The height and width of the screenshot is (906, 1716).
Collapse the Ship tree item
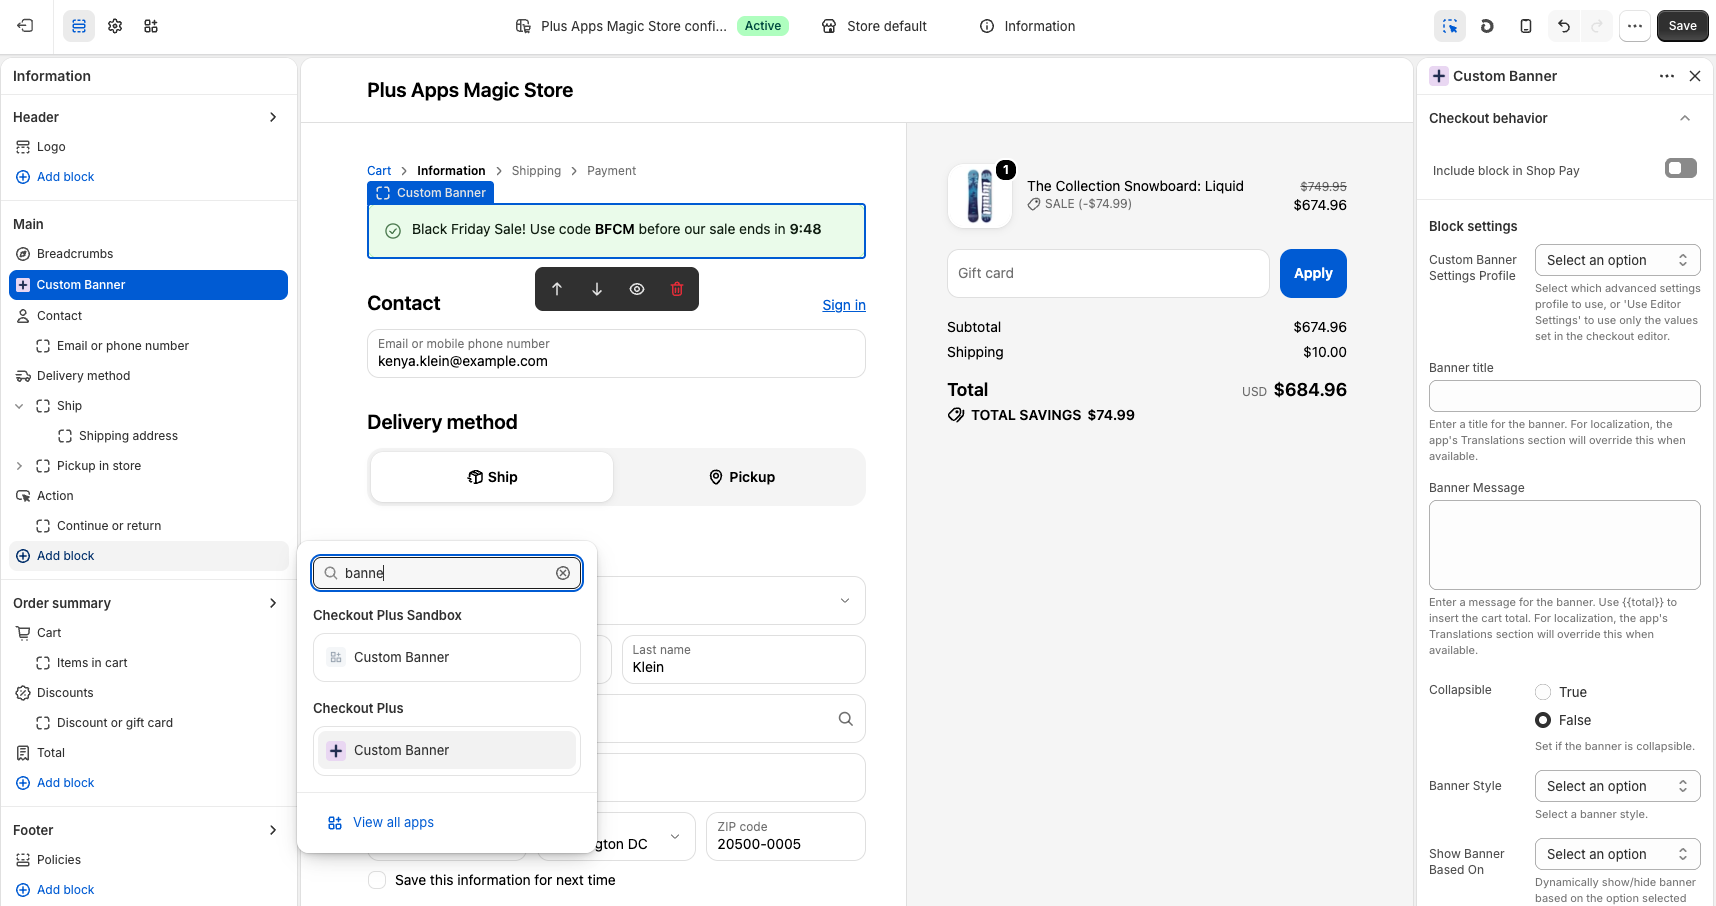point(19,406)
